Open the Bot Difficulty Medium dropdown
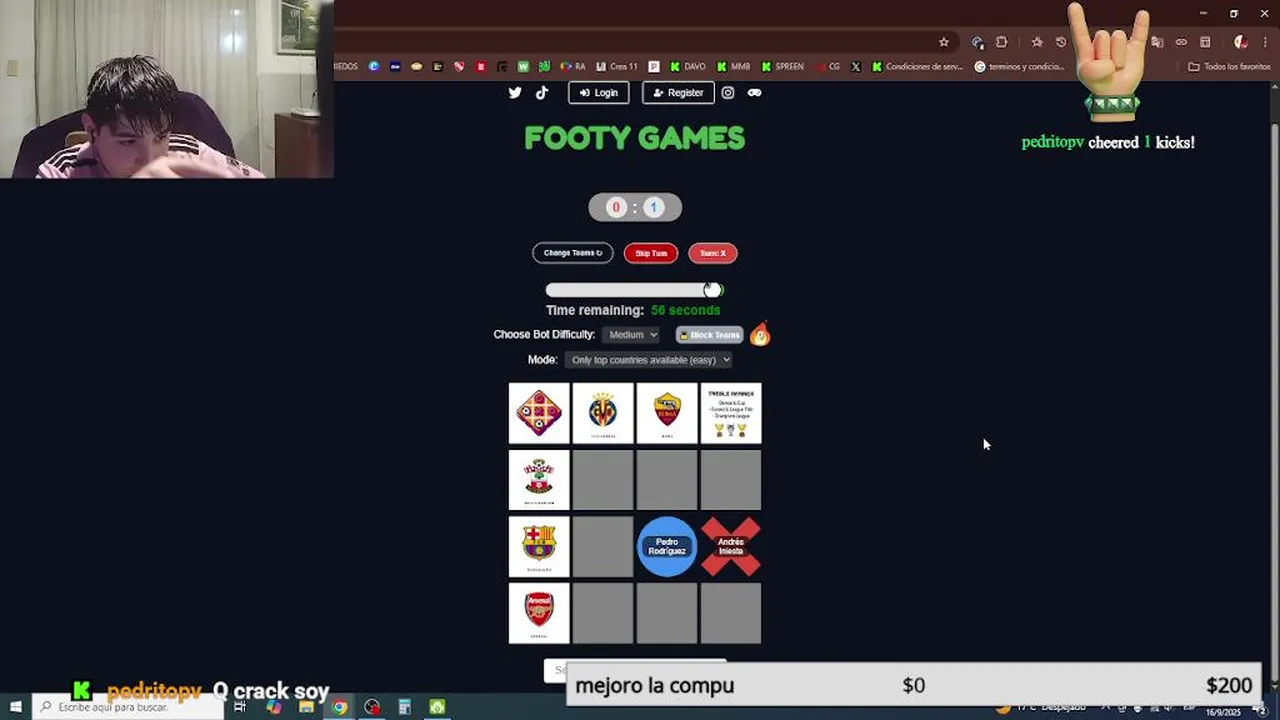 631,335
